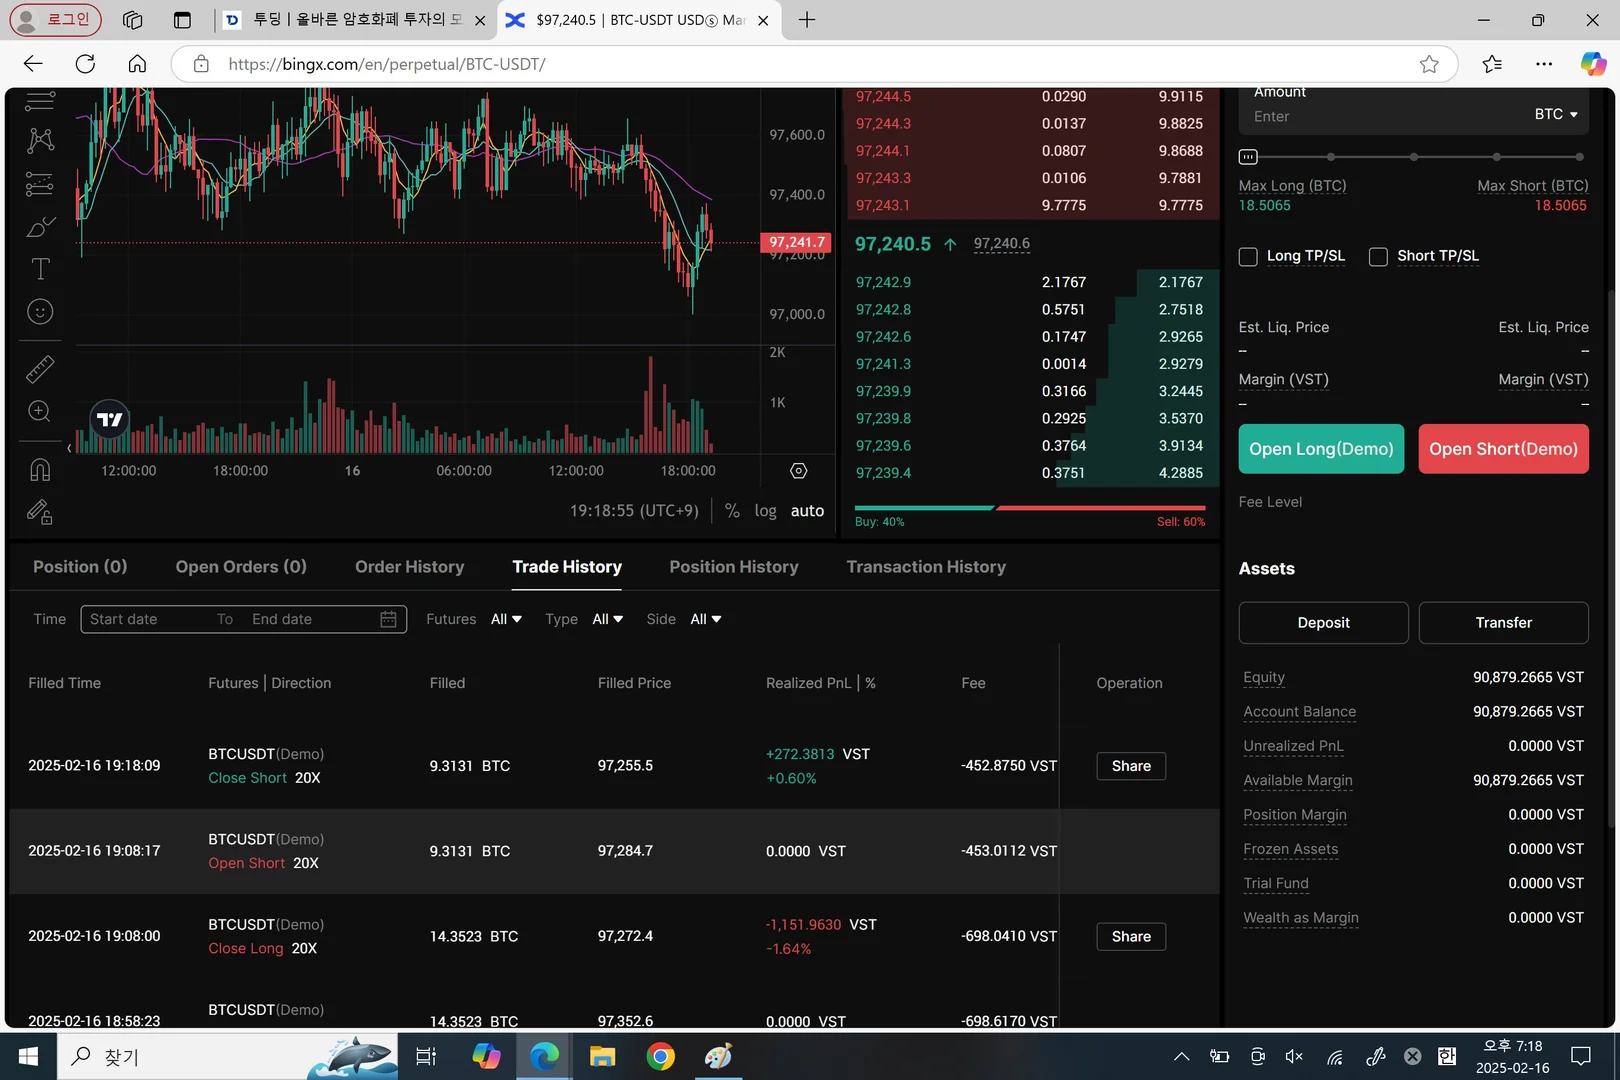Viewport: 1620px width, 1080px height.
Task: Set amount slider to the last mark
Action: [x=1579, y=157]
